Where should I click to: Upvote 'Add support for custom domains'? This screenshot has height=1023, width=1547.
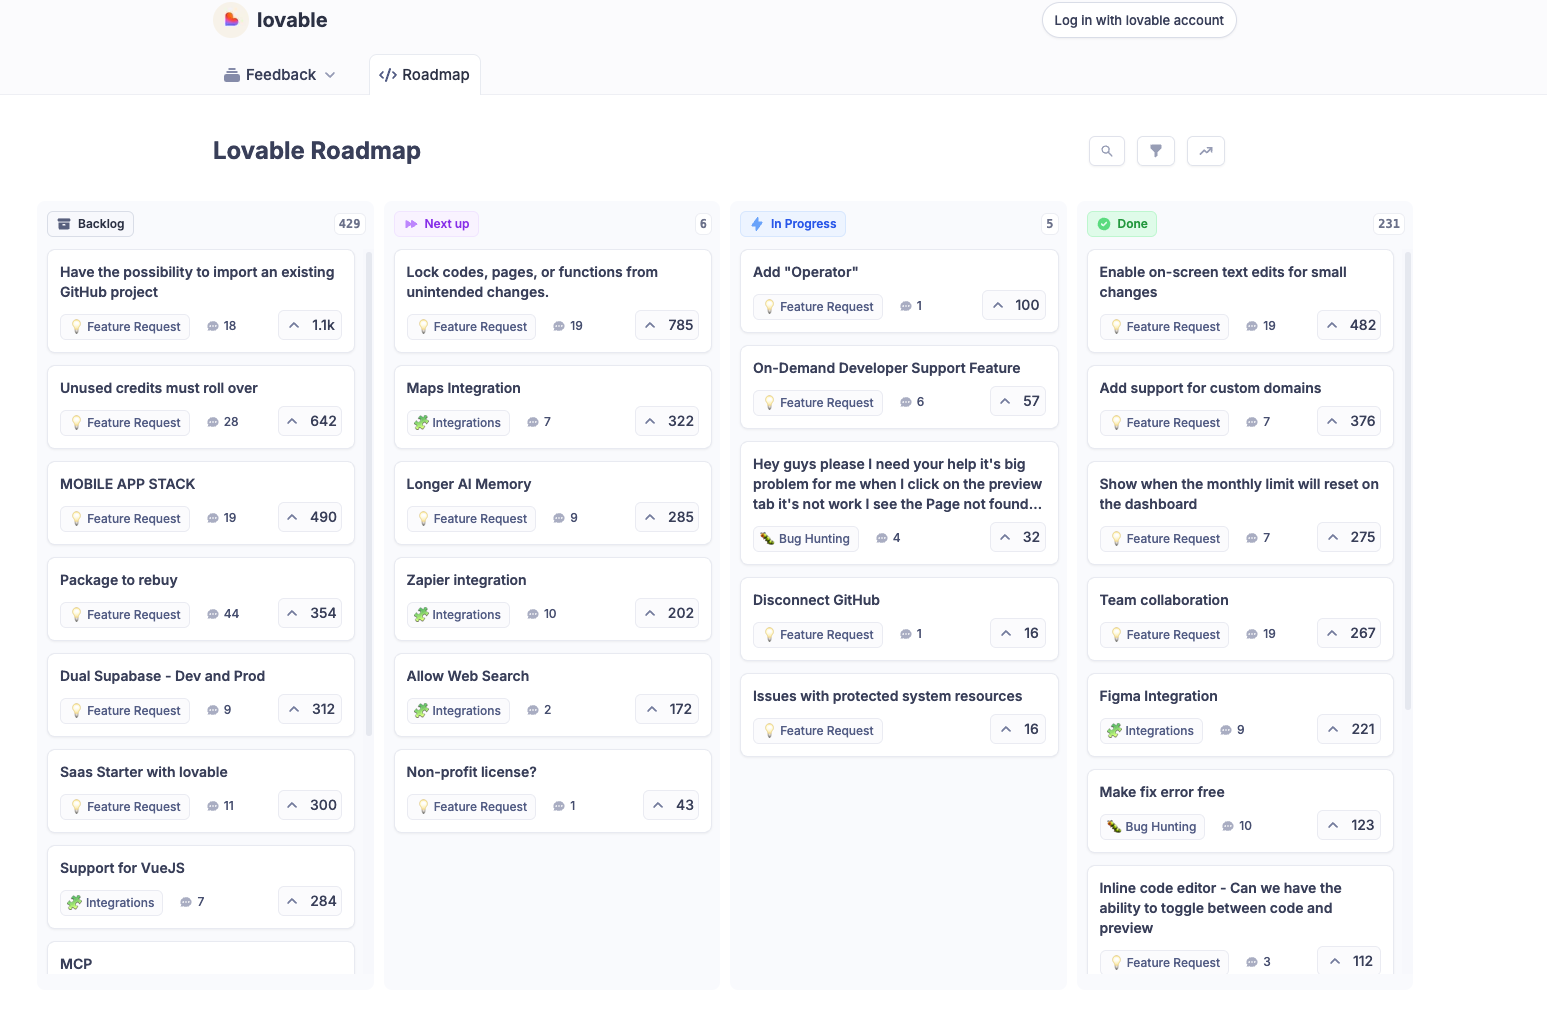[1349, 421]
